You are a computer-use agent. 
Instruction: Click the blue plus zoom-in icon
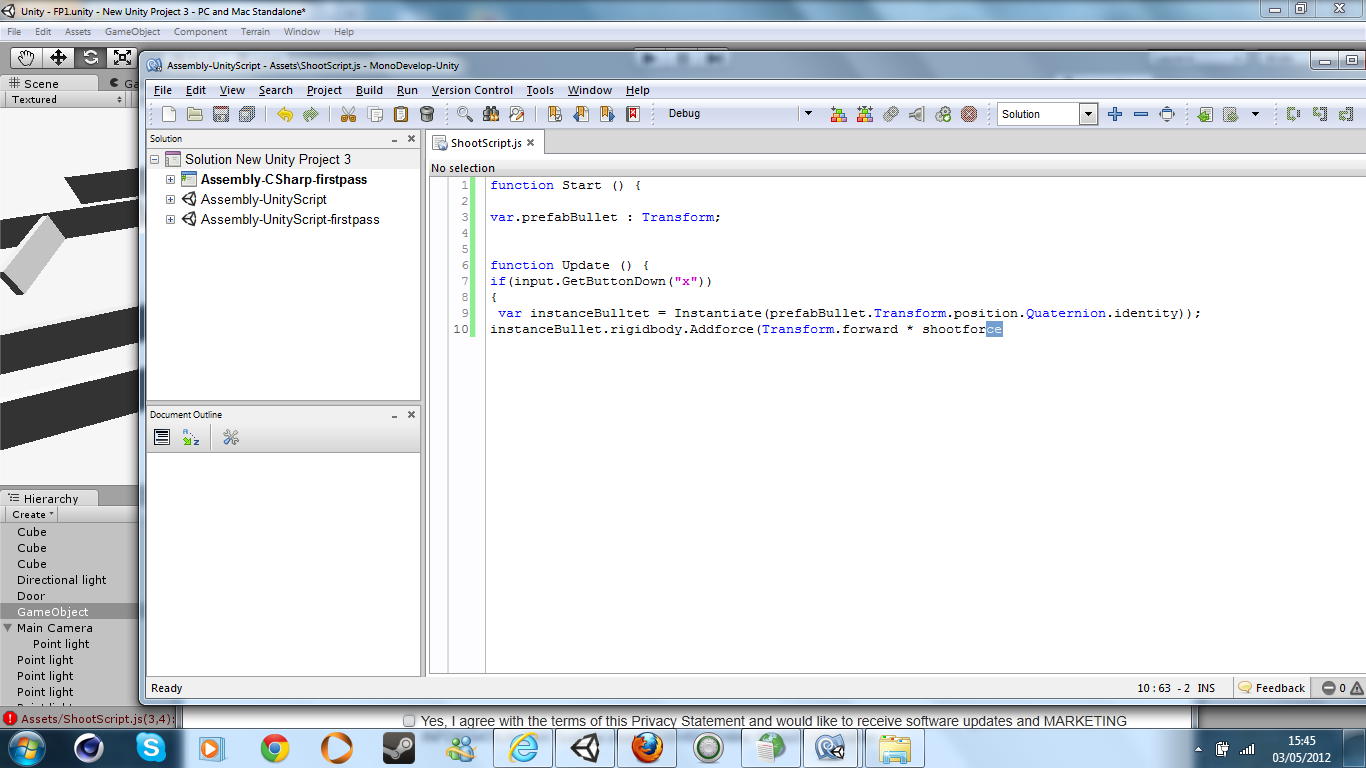coord(1115,114)
